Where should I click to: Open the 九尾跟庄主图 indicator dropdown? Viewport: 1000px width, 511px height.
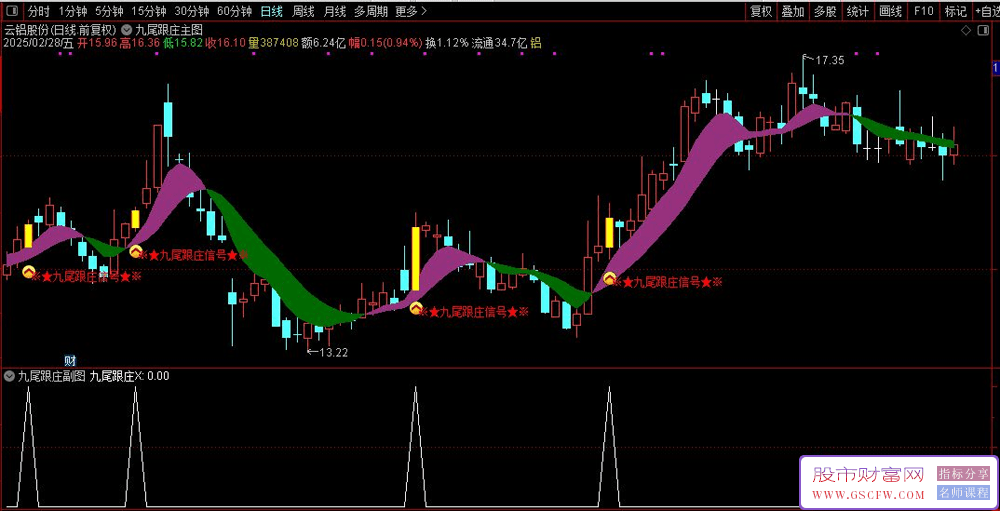point(126,29)
